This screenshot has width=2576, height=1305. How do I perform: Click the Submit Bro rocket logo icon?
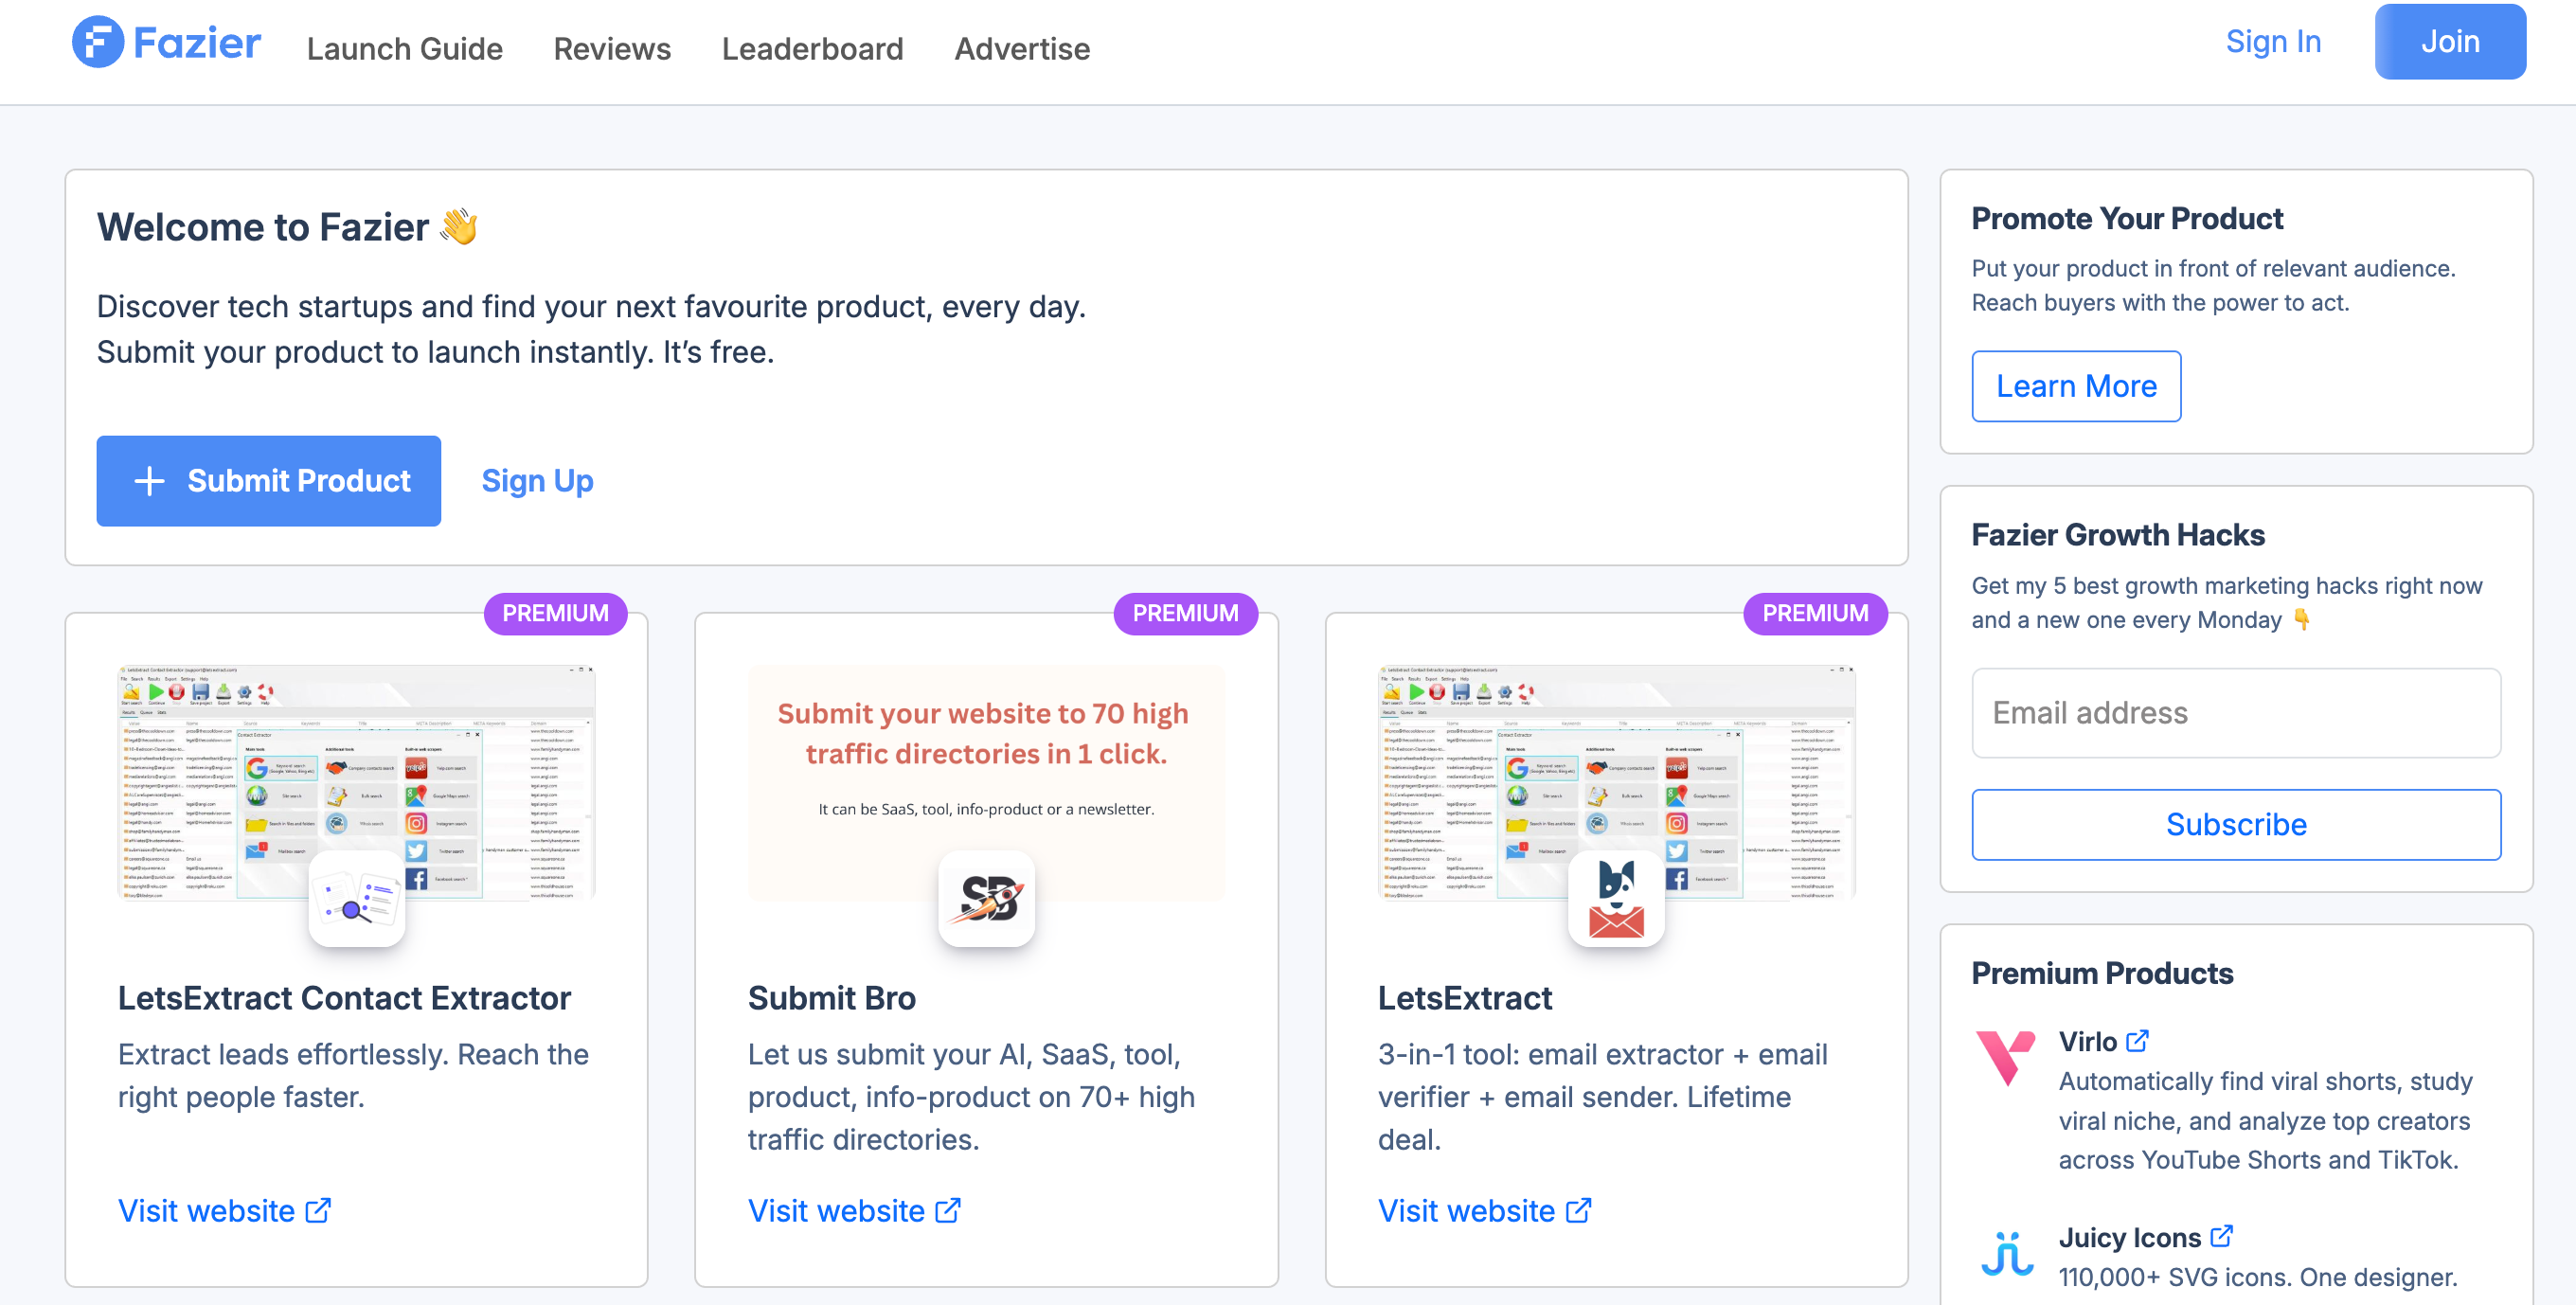[986, 897]
